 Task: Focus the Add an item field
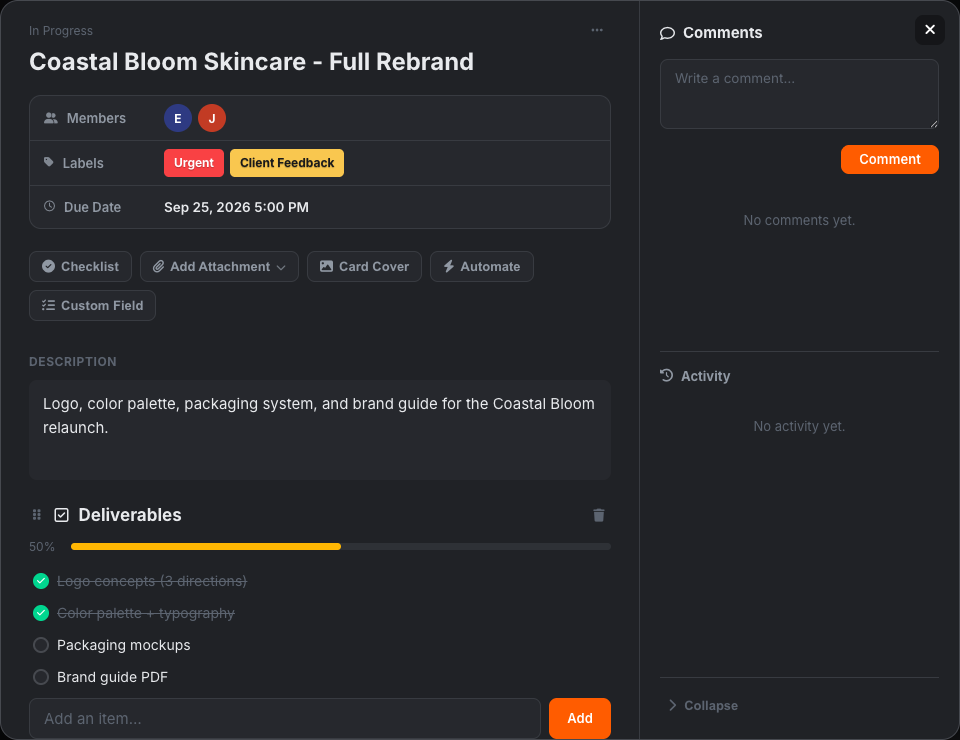point(285,719)
